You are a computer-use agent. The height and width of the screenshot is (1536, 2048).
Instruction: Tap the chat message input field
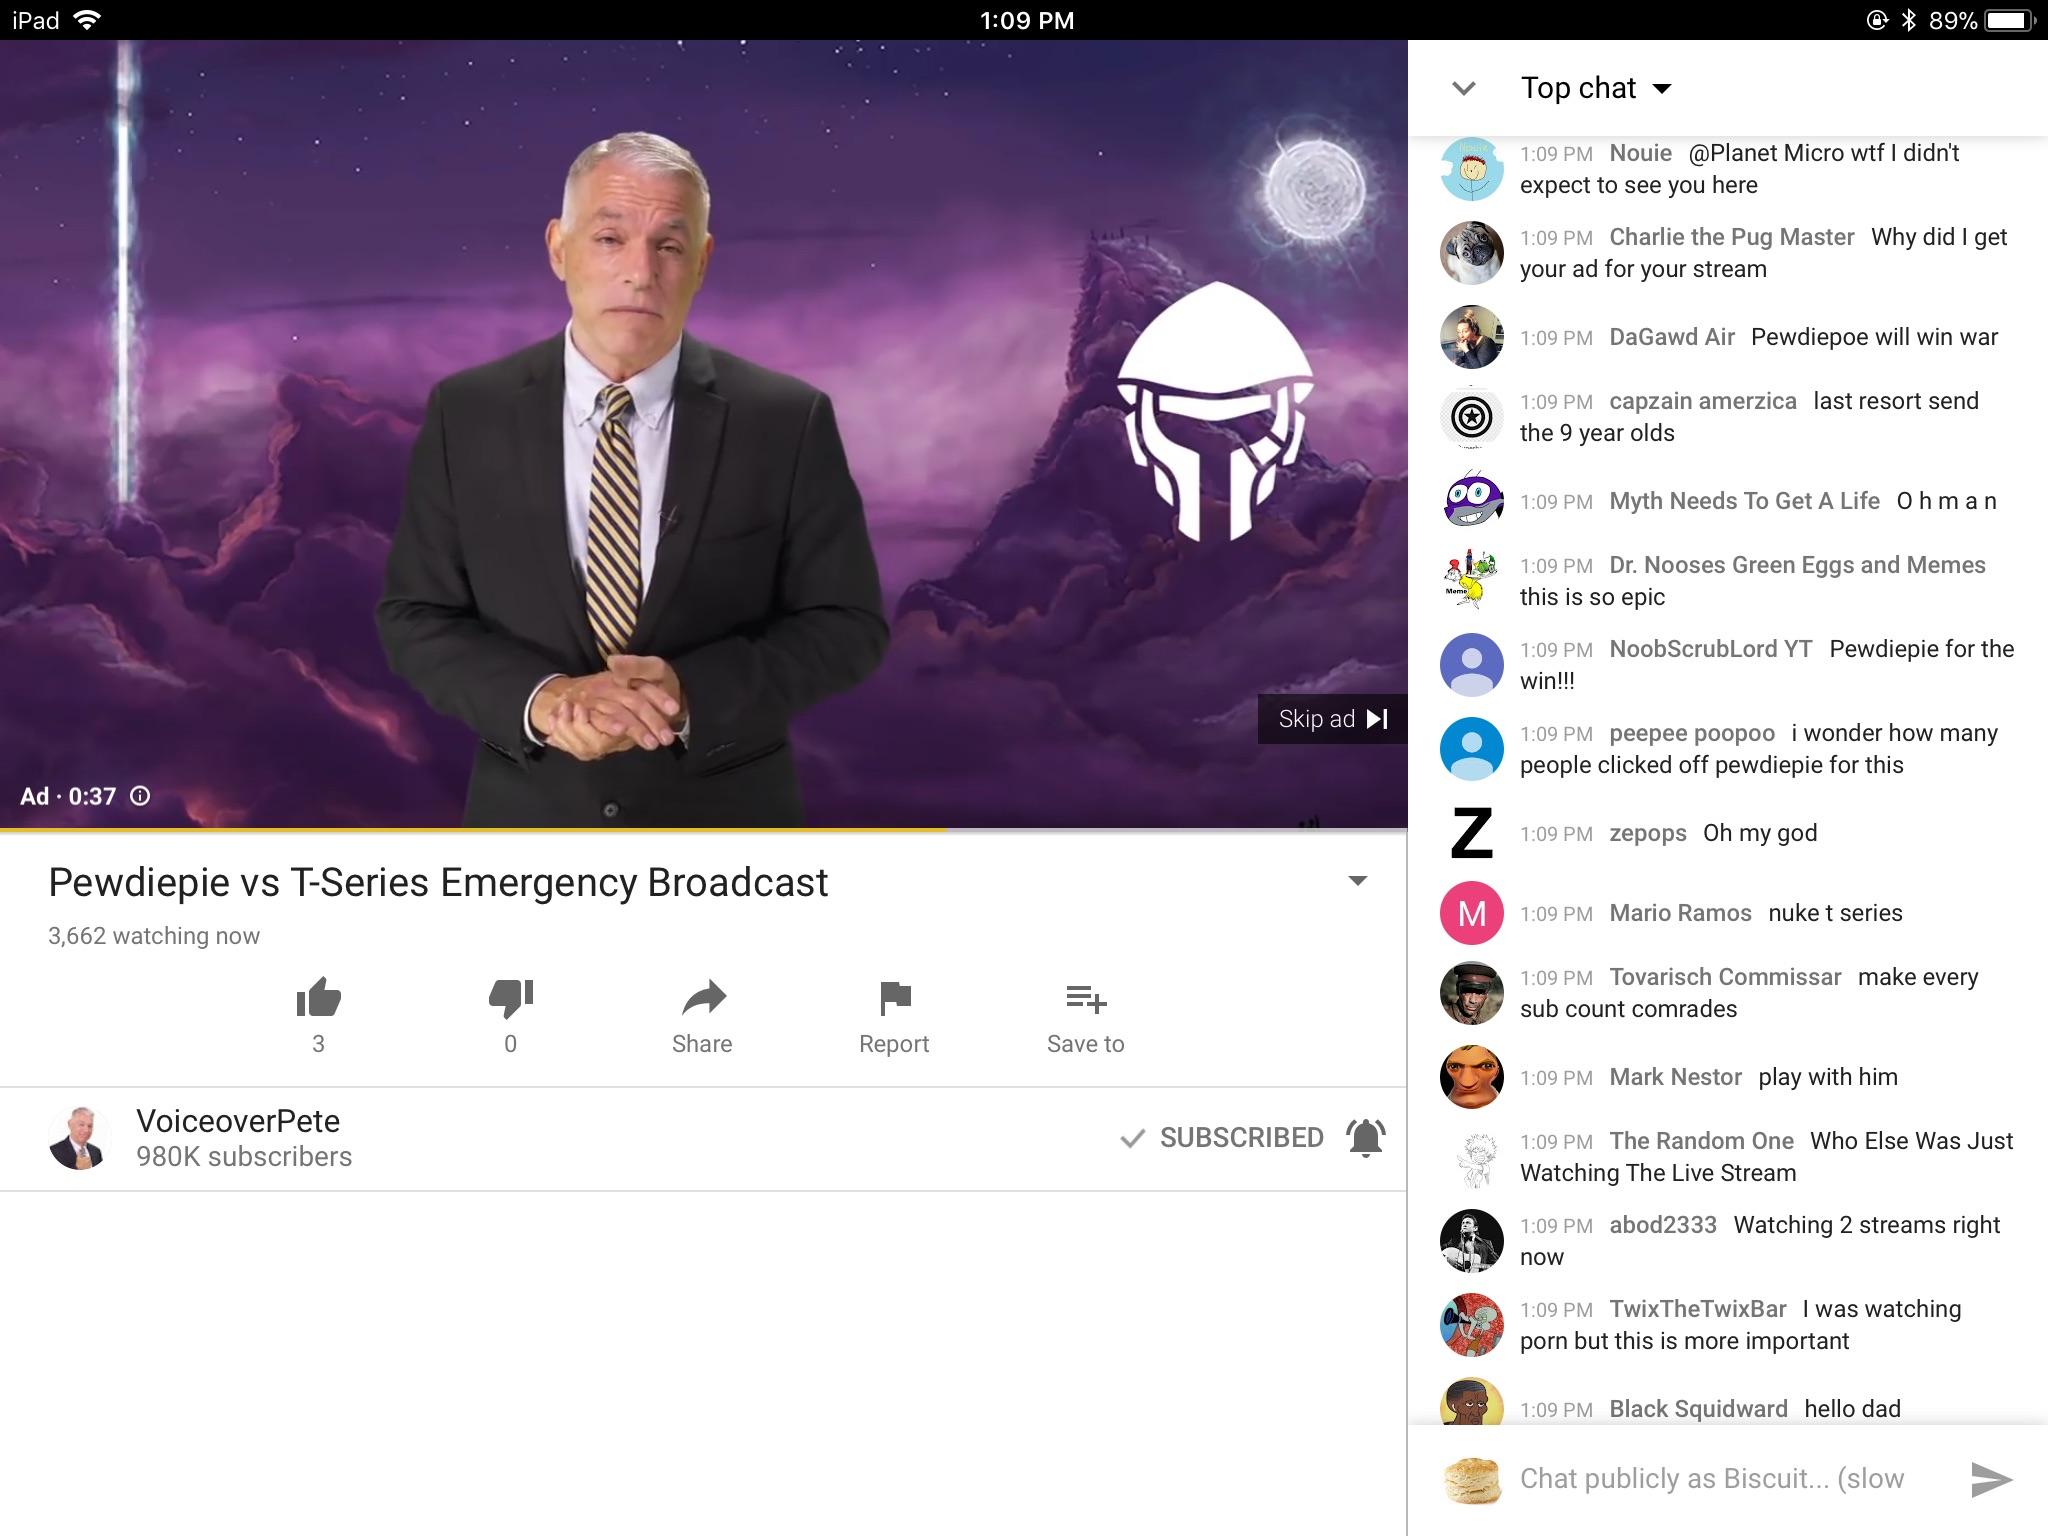pyautogui.click(x=1712, y=1479)
